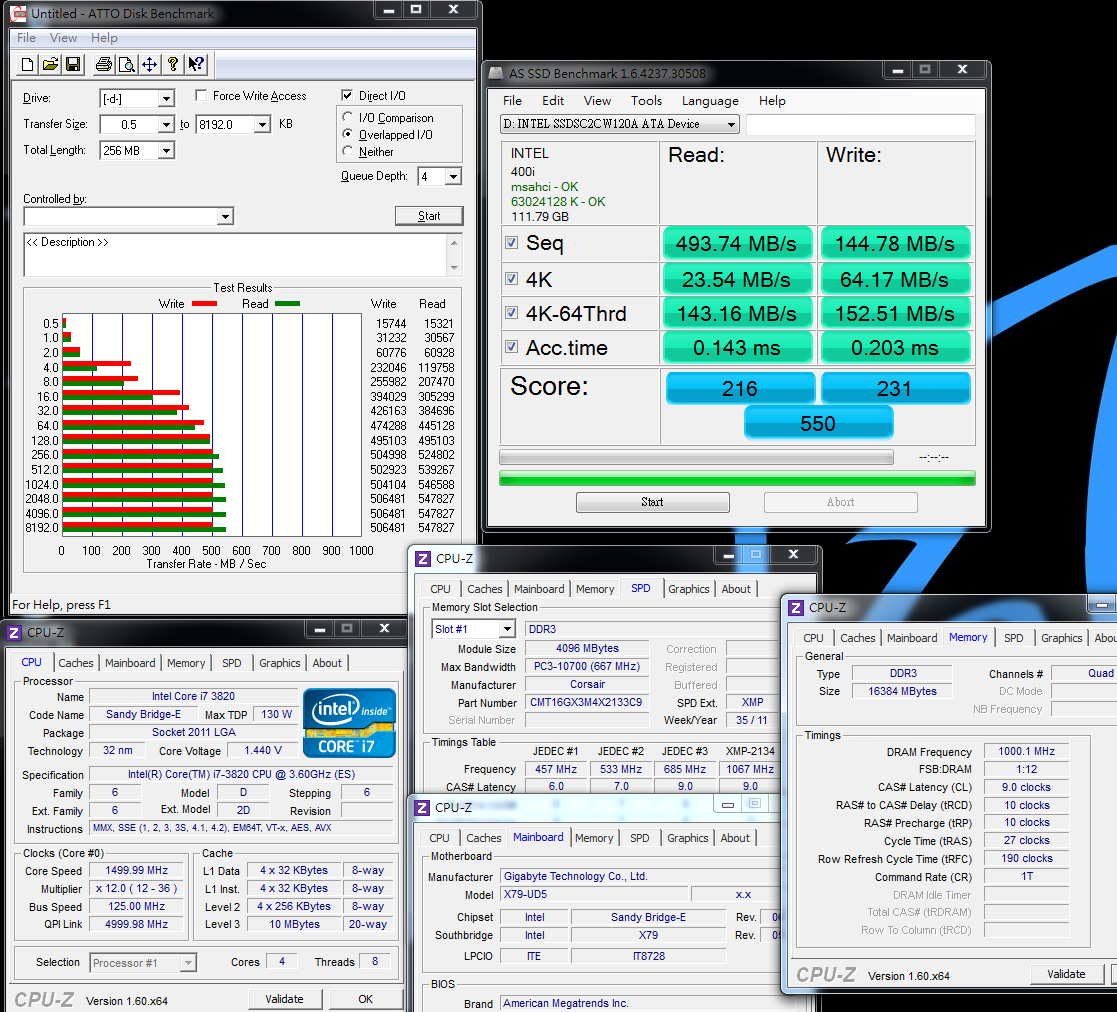Viewport: 1117px width, 1012px height.
Task: Click the Z icon of the CPU-Z SPD window
Action: [422, 559]
